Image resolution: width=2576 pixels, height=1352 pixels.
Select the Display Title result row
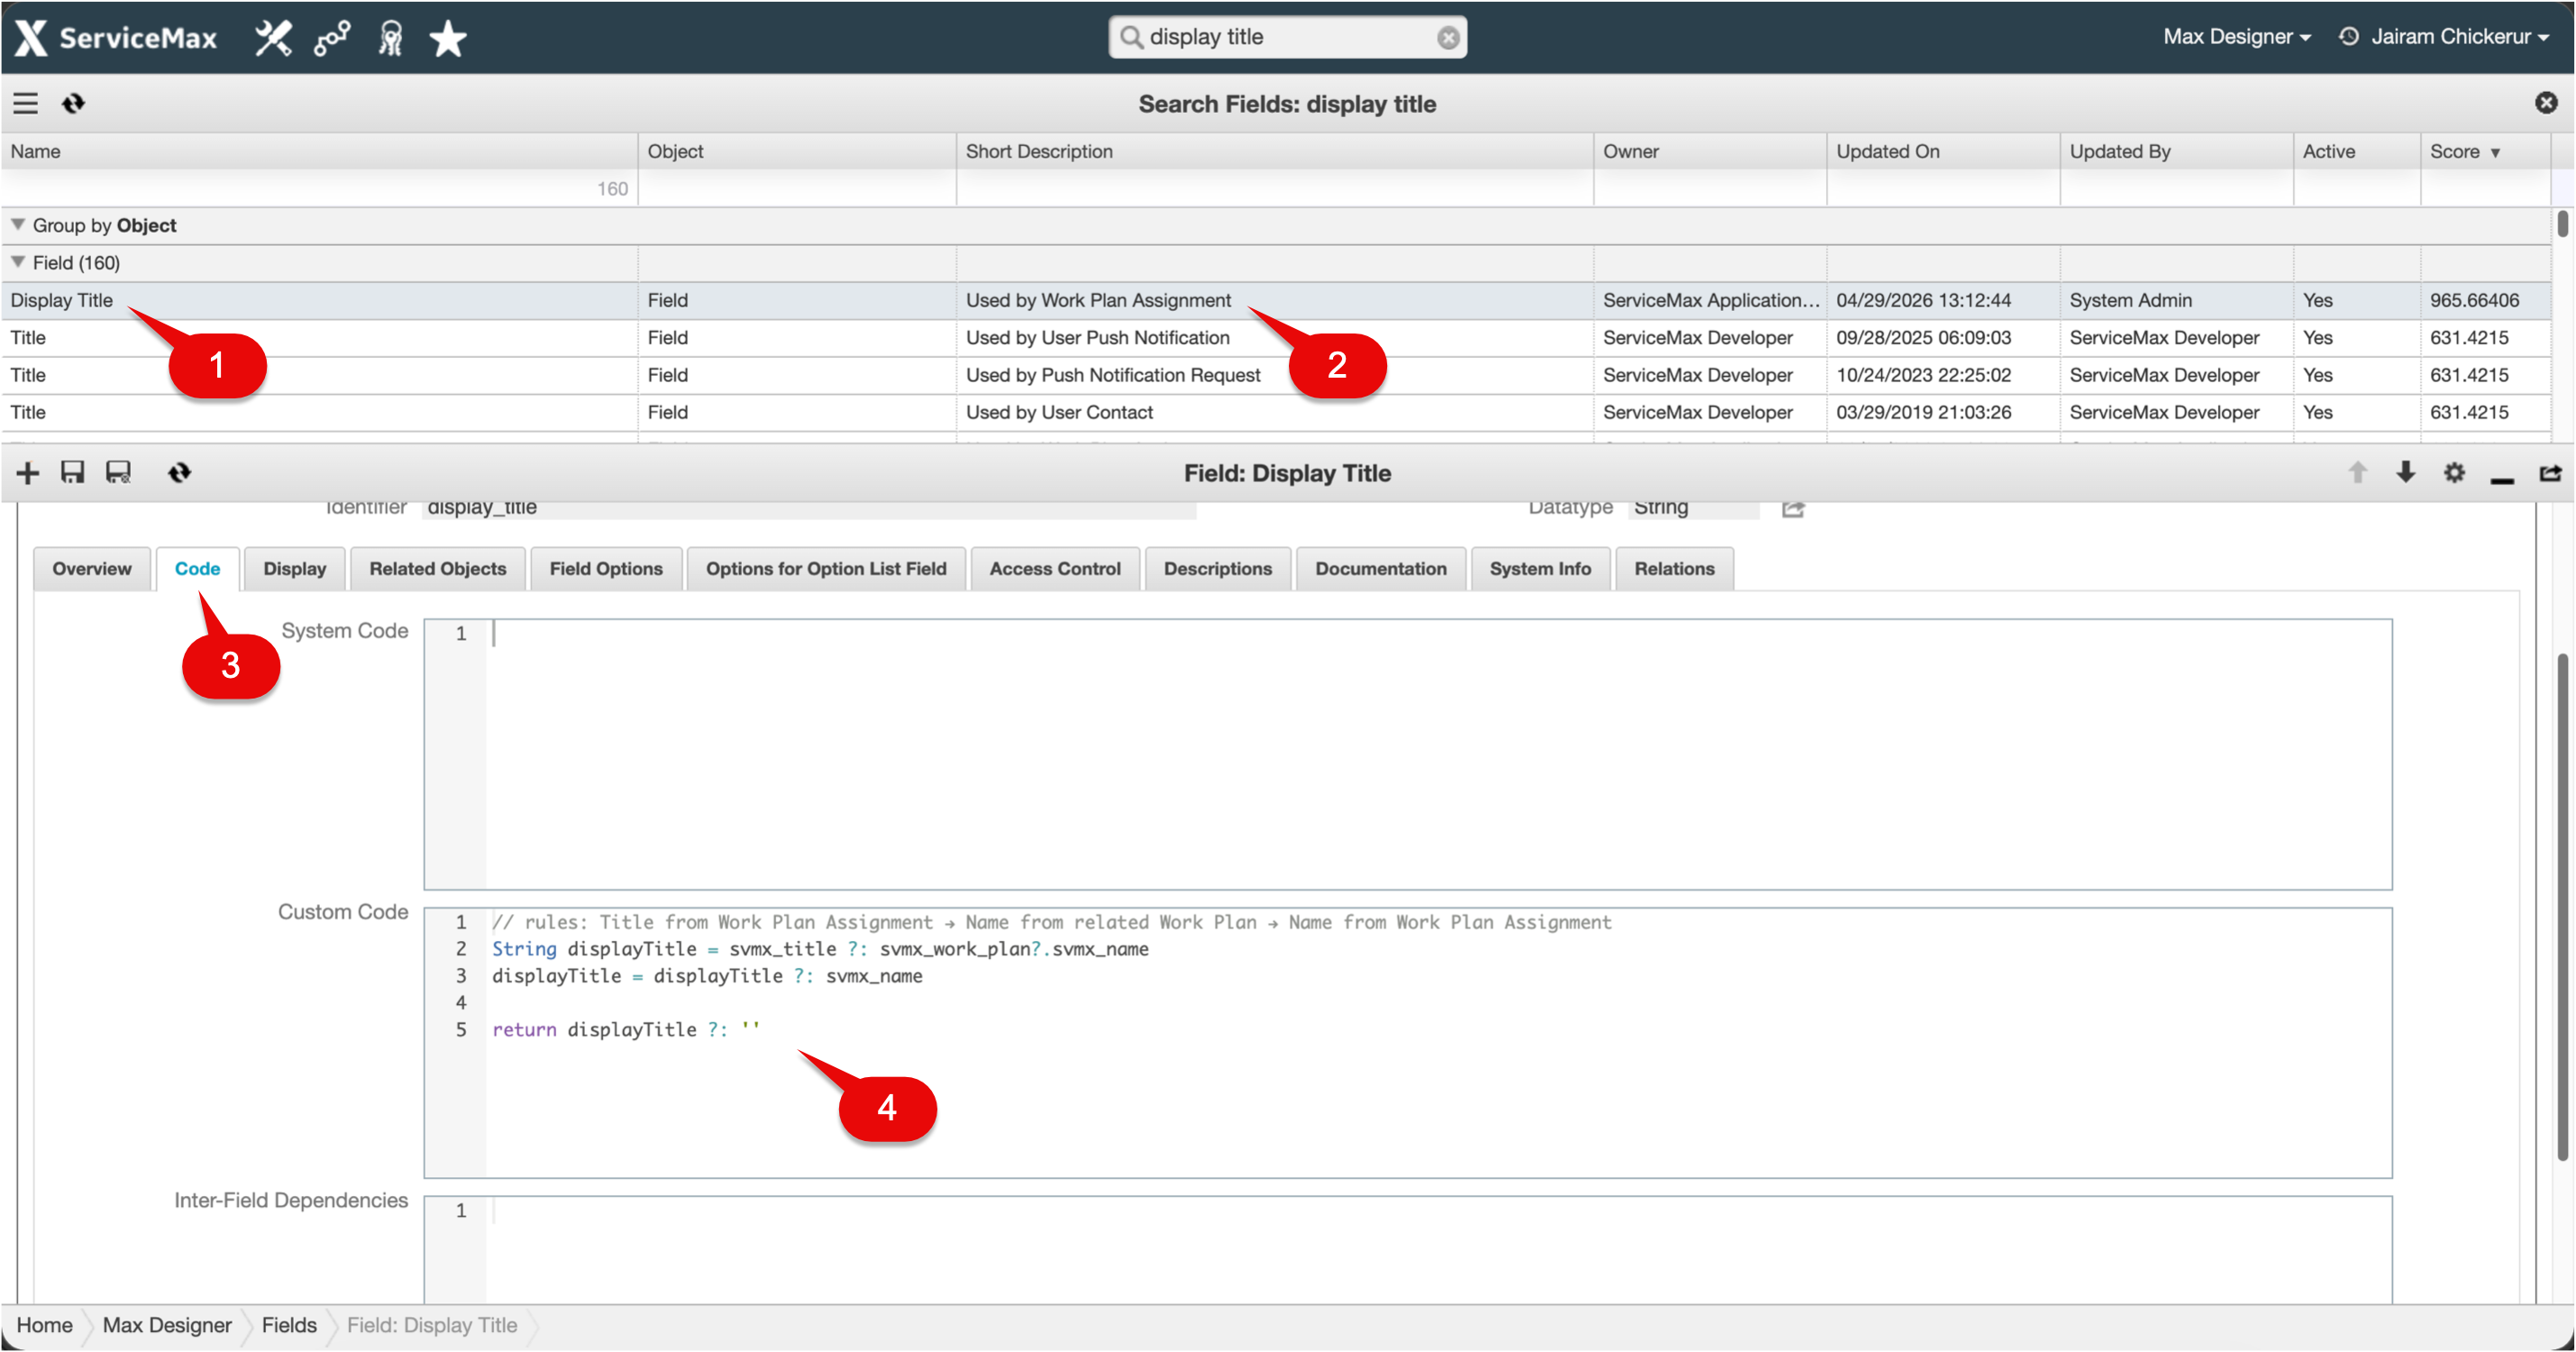[1276, 300]
